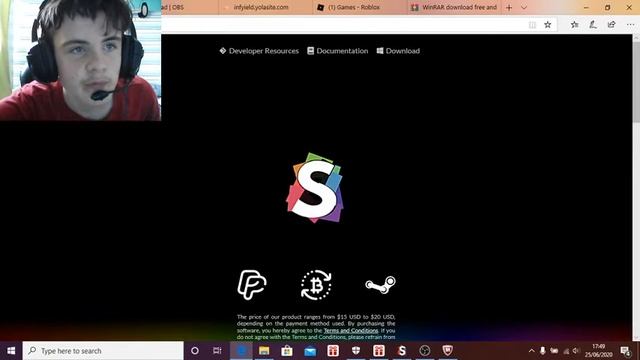Toggle reading view icon in address bar

pos(532,25)
